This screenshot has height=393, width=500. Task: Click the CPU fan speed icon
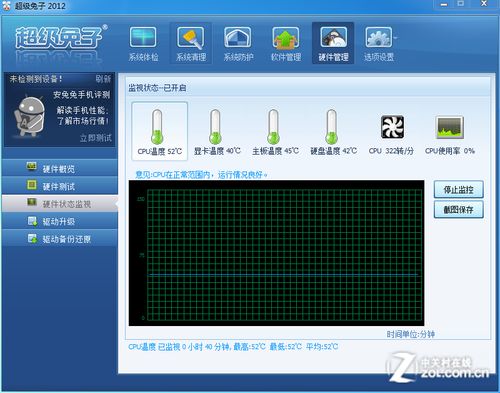(392, 127)
